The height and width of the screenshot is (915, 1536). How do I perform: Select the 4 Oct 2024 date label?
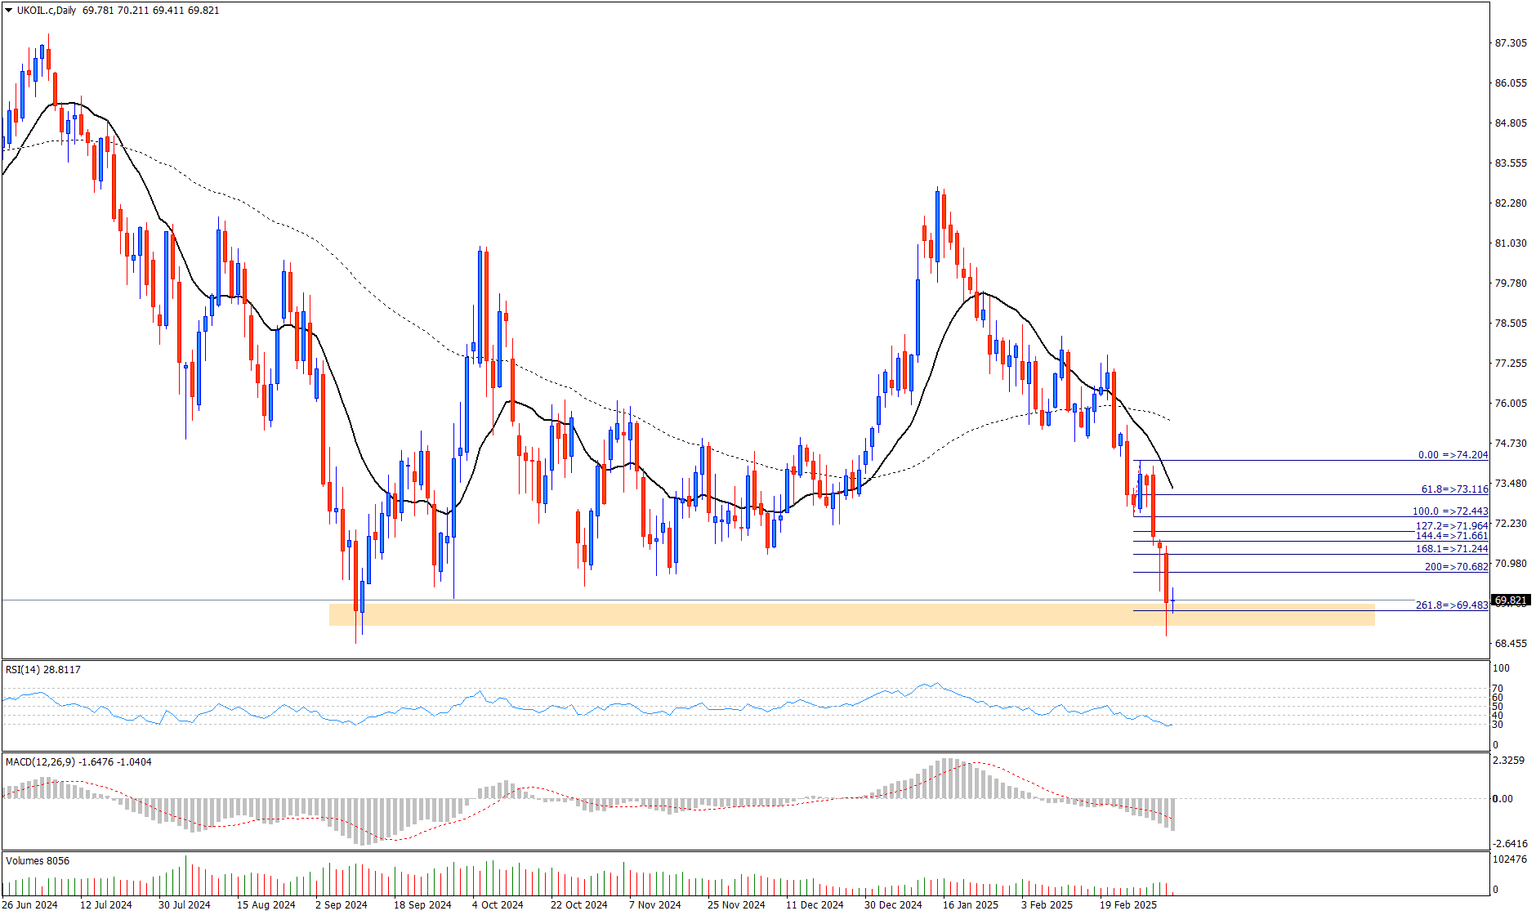[497, 905]
